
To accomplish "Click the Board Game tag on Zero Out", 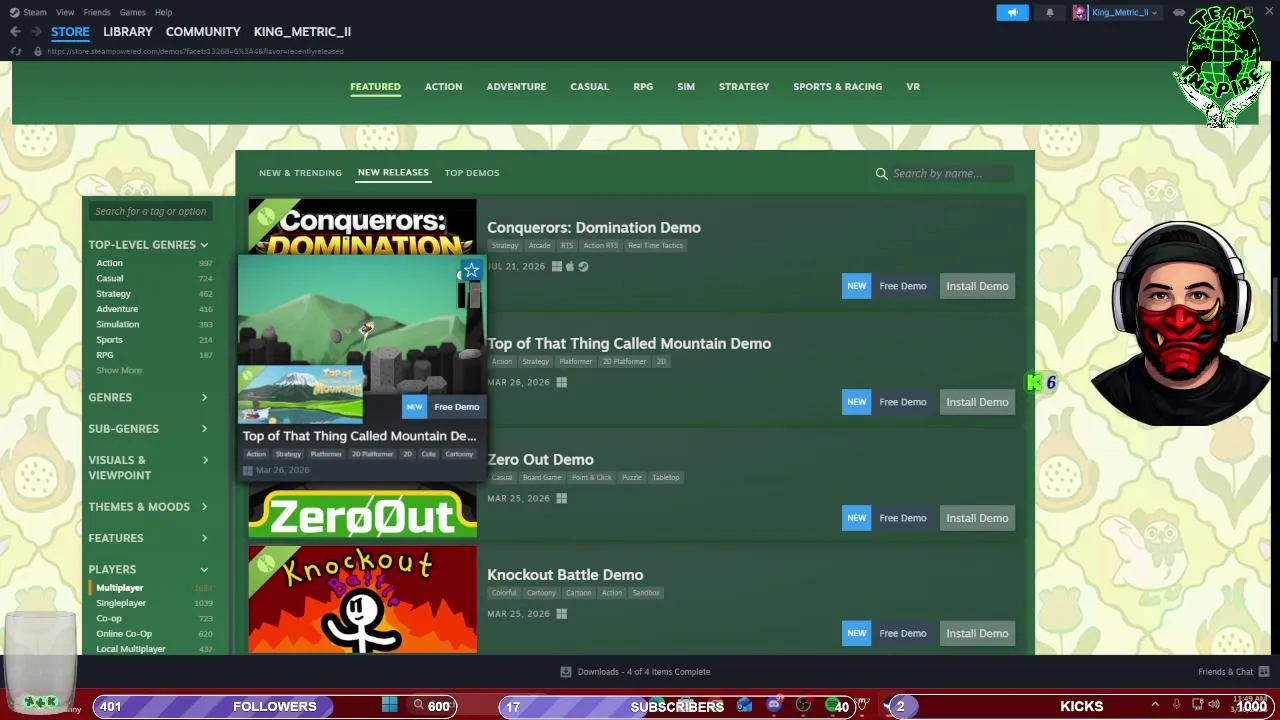I will 541,478.
